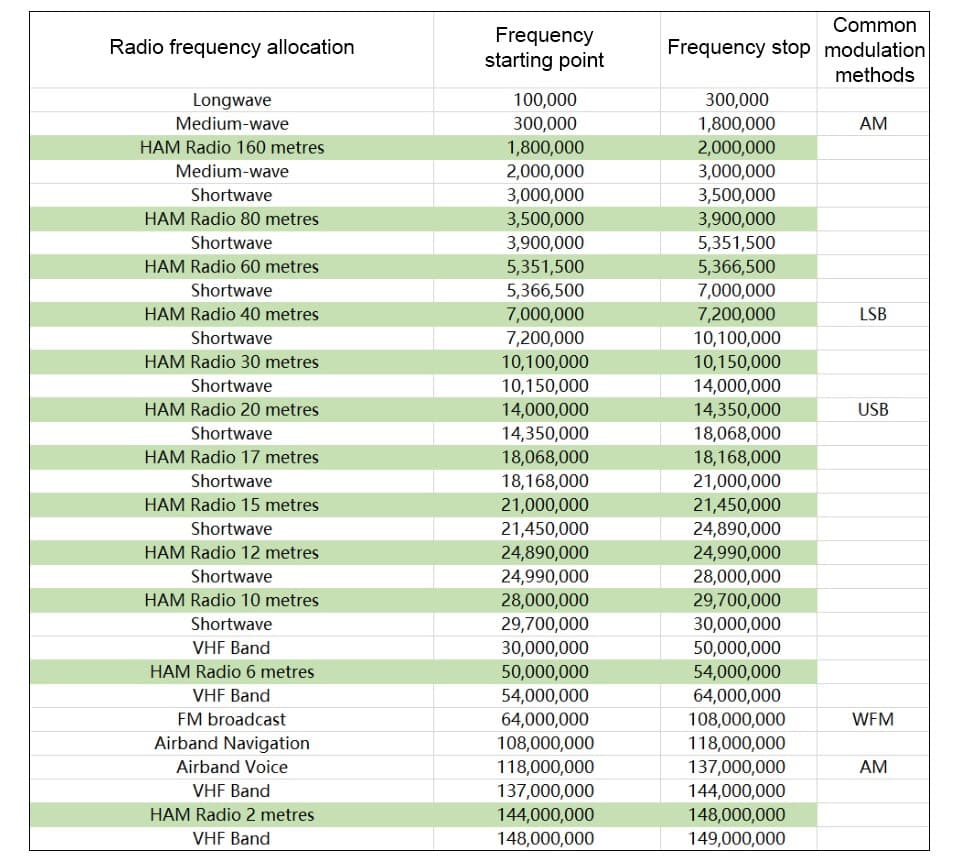Click the HAM Radio 10 metres cell
The image size is (958, 863).
(x=232, y=600)
